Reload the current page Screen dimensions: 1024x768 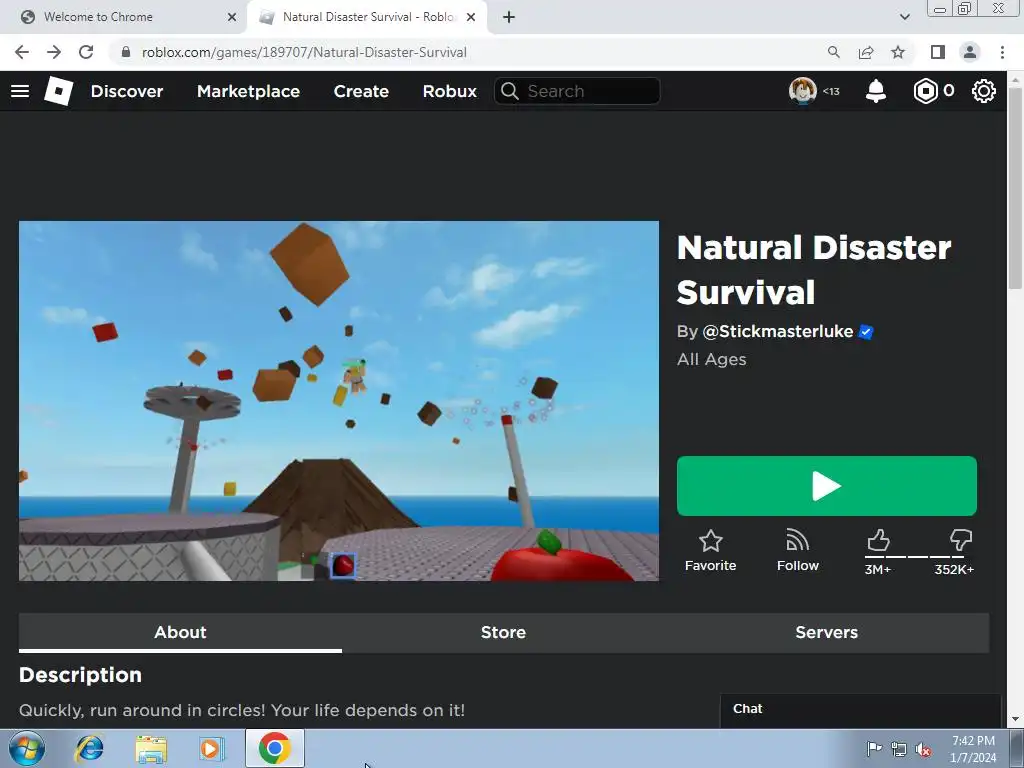point(86,52)
